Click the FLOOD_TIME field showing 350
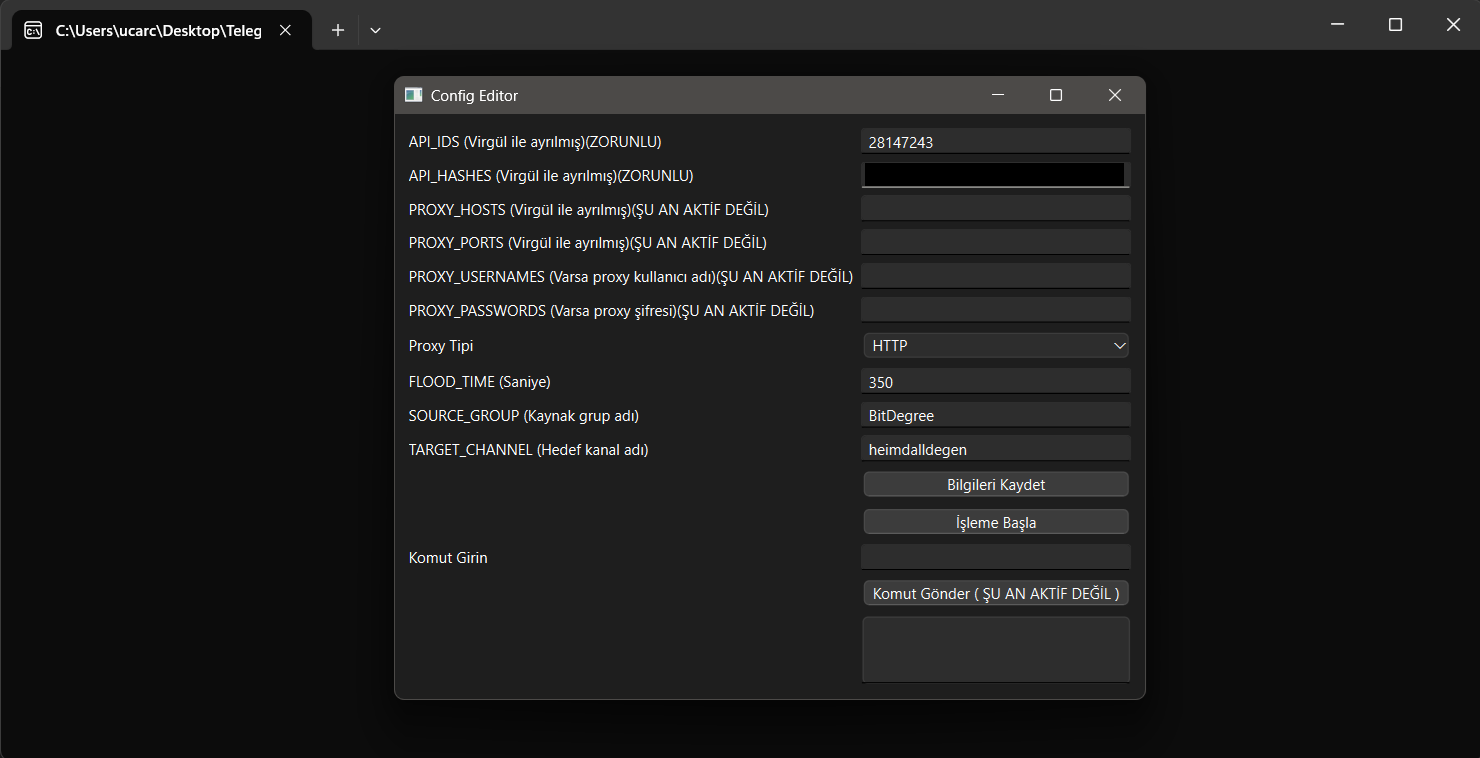The width and height of the screenshot is (1480, 758). pyautogui.click(x=995, y=381)
